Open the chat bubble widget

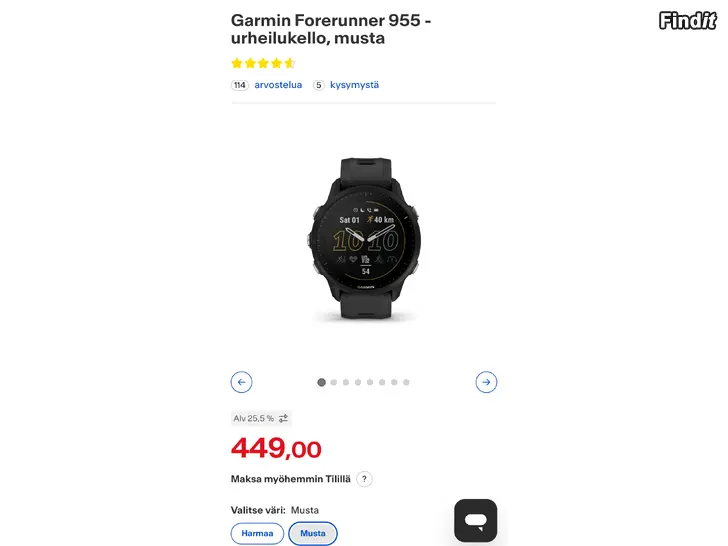(475, 520)
